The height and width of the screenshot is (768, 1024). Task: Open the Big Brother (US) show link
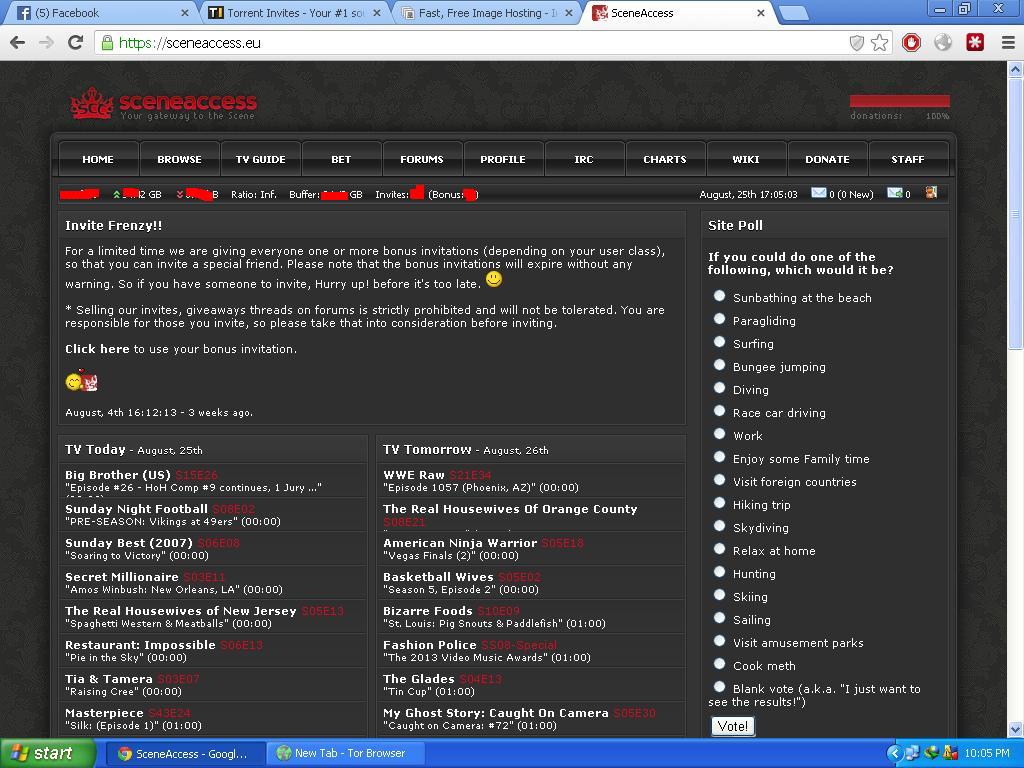(x=118, y=475)
